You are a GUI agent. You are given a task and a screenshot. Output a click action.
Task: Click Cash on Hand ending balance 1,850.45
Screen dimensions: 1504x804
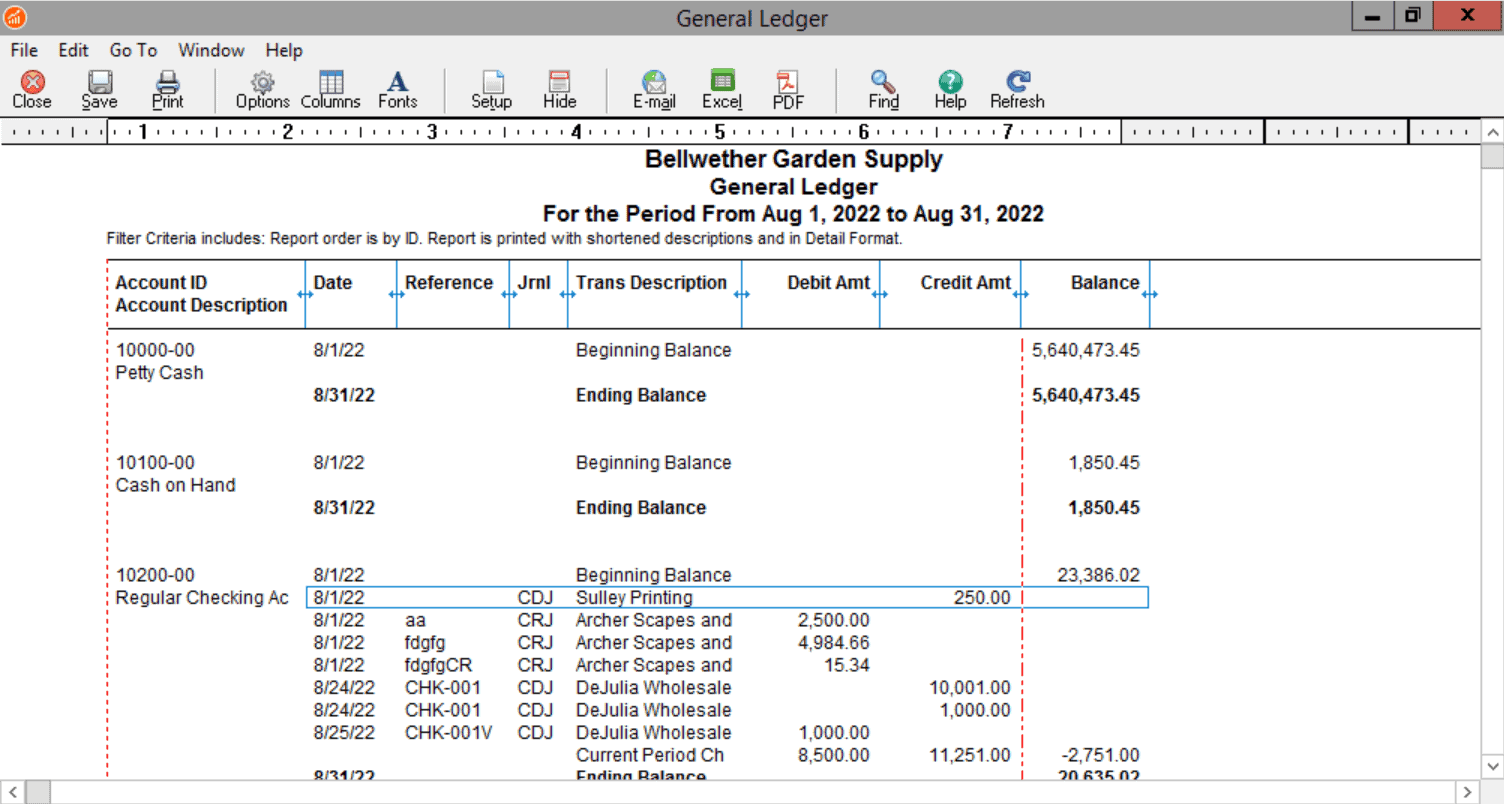coord(1104,508)
